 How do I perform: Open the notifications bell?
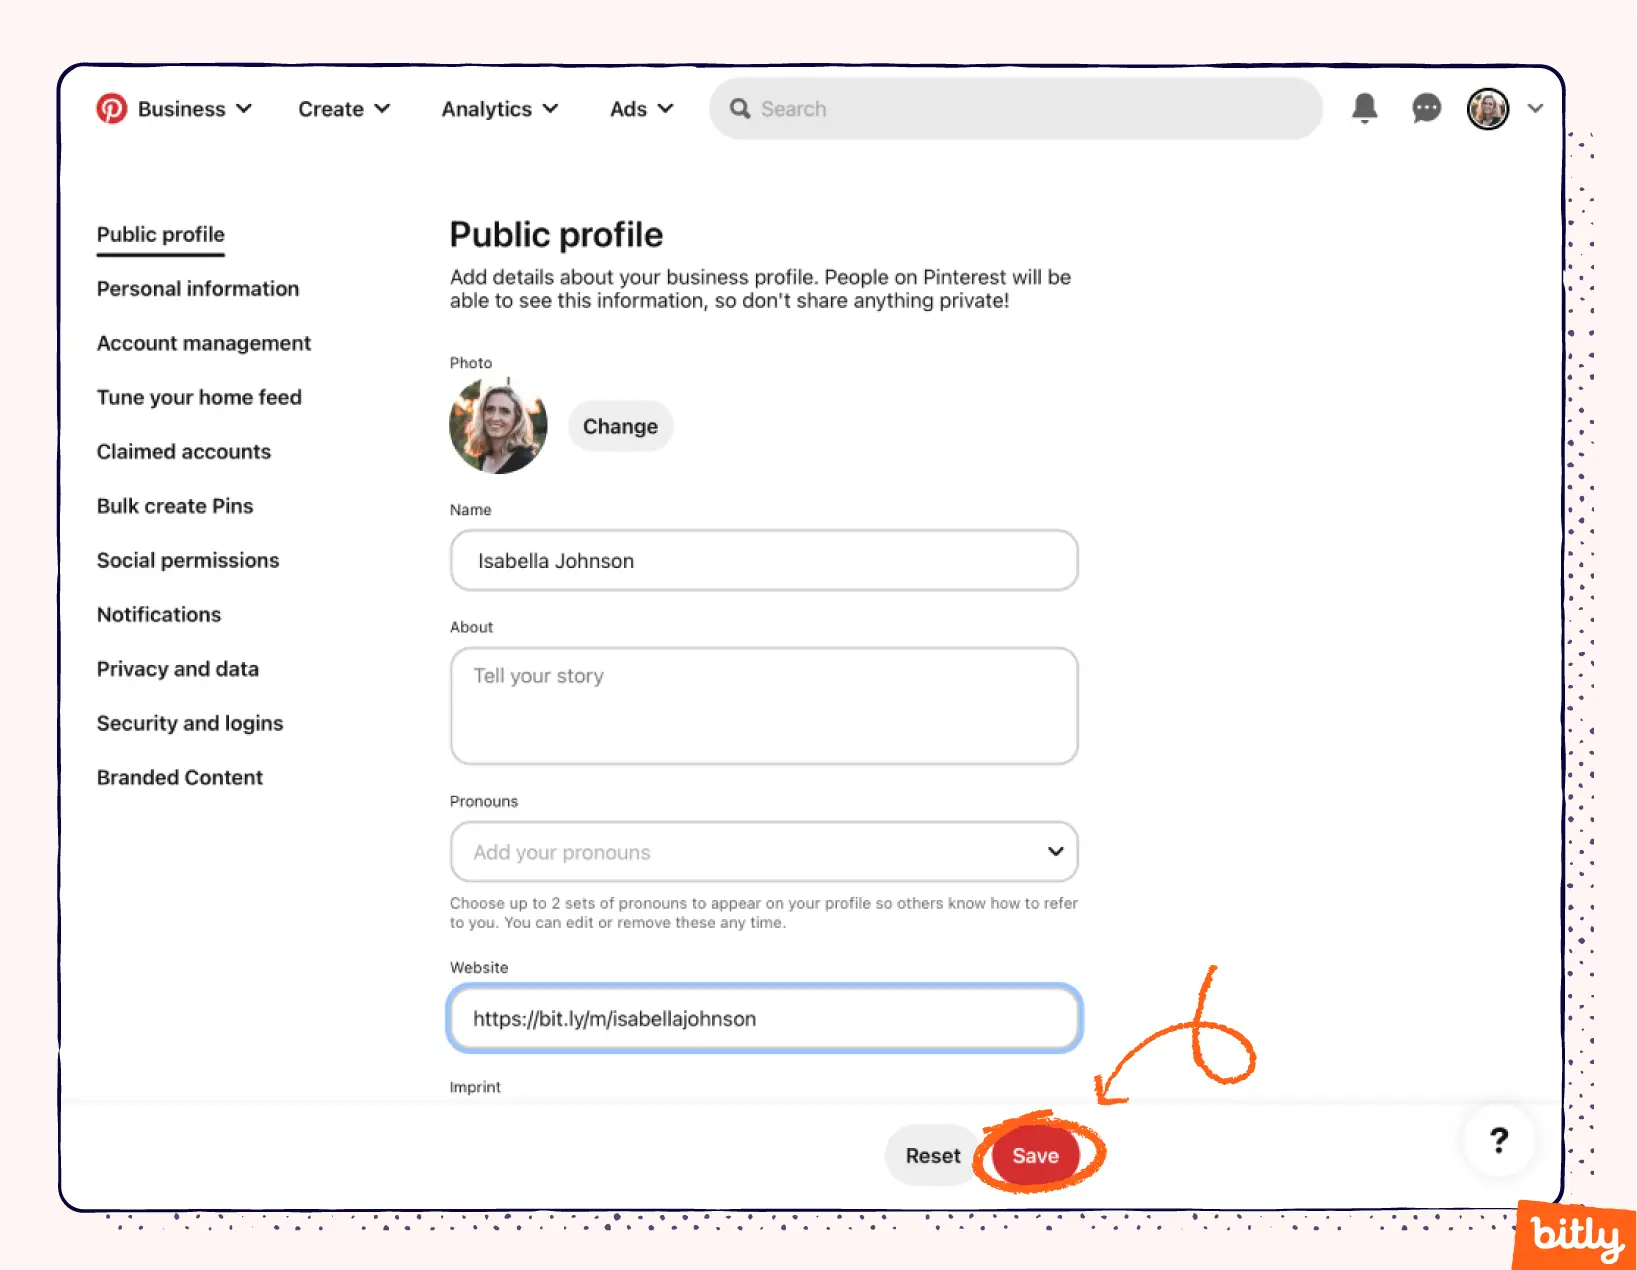1364,109
